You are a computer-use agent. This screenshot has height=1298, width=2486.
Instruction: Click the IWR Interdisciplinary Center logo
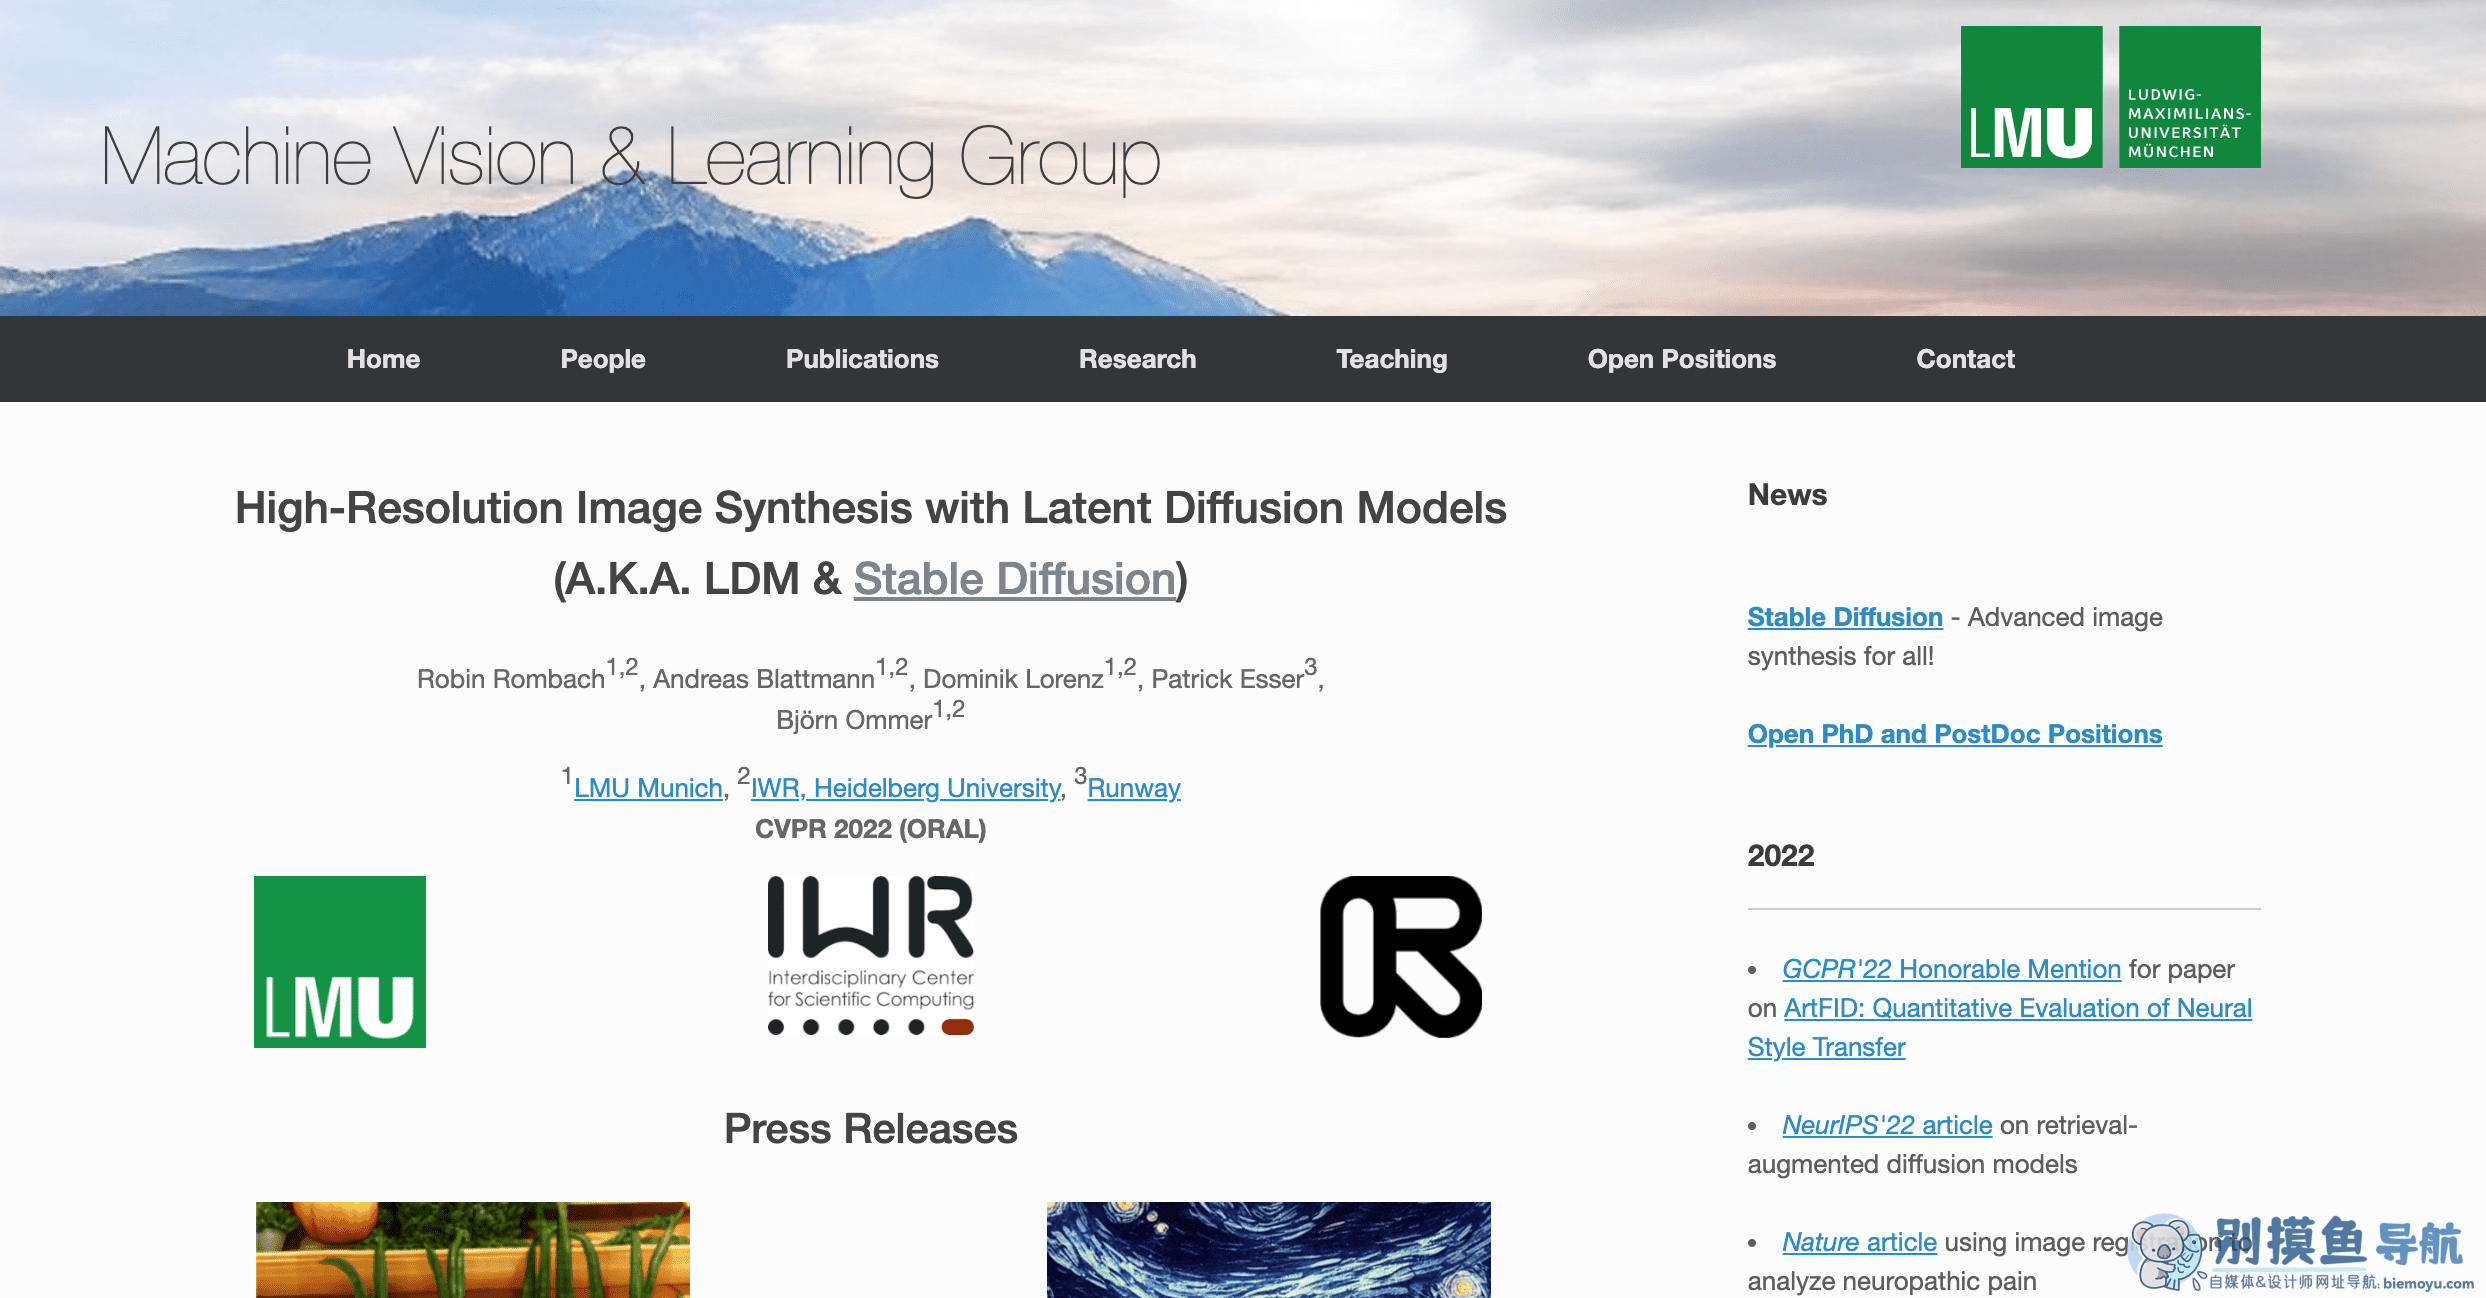pos(871,956)
